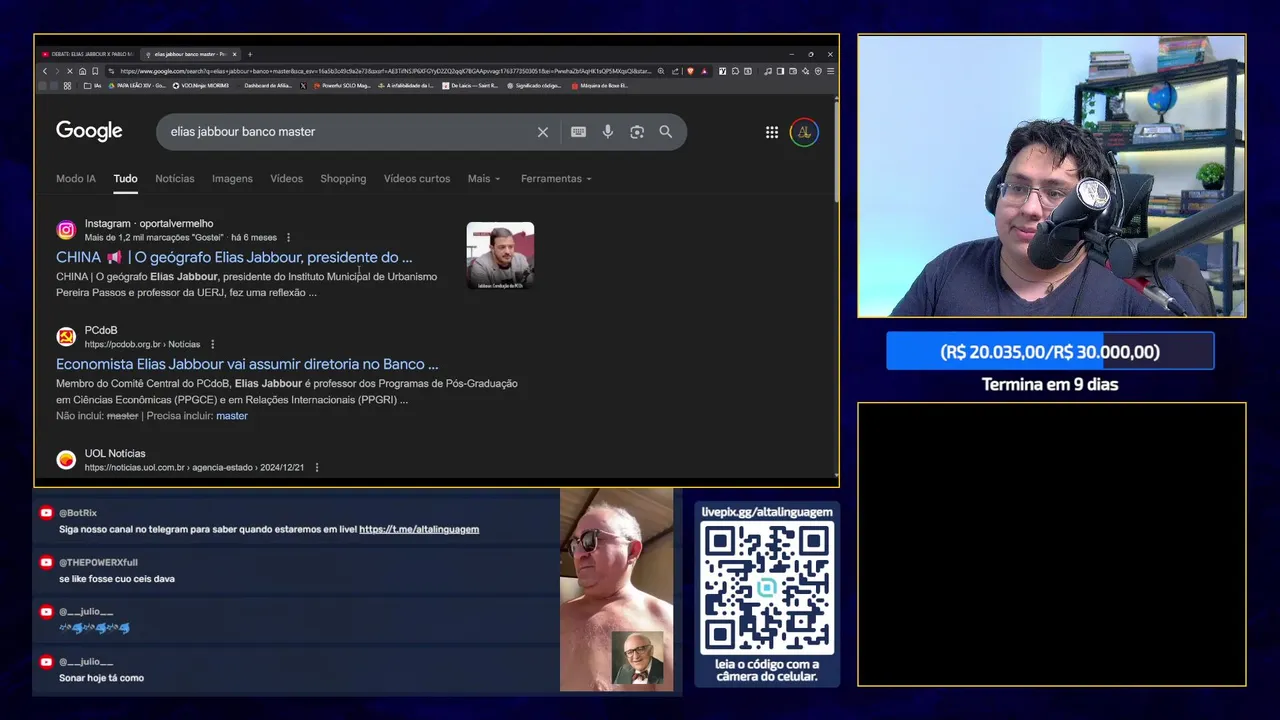Submit search with the magnifier icon
The width and height of the screenshot is (1280, 720).
666,132
